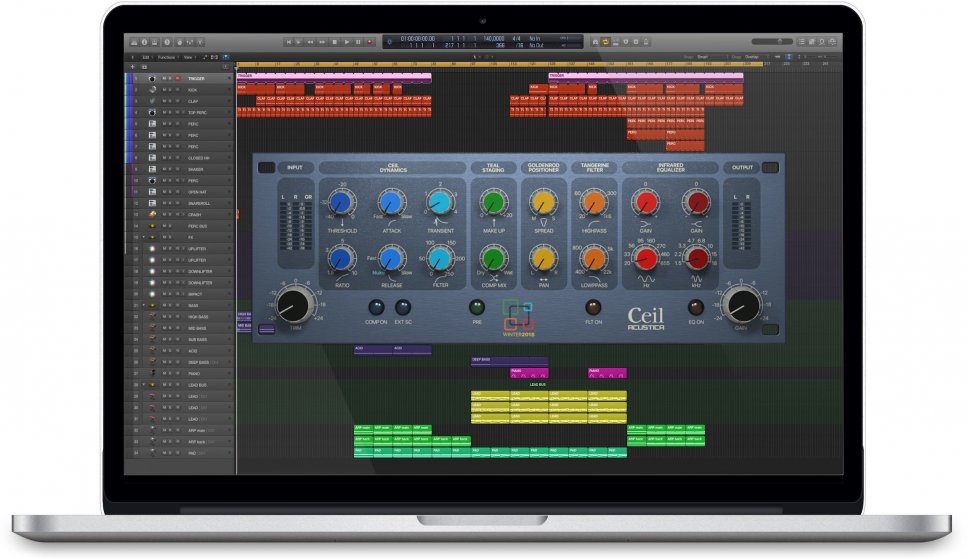Open the View dropdown menu
Image resolution: width=968 pixels, height=559 pixels.
click(188, 57)
